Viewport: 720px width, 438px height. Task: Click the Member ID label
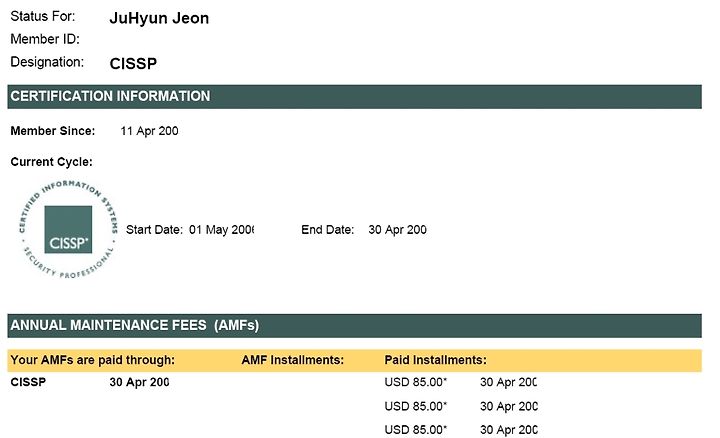click(45, 39)
